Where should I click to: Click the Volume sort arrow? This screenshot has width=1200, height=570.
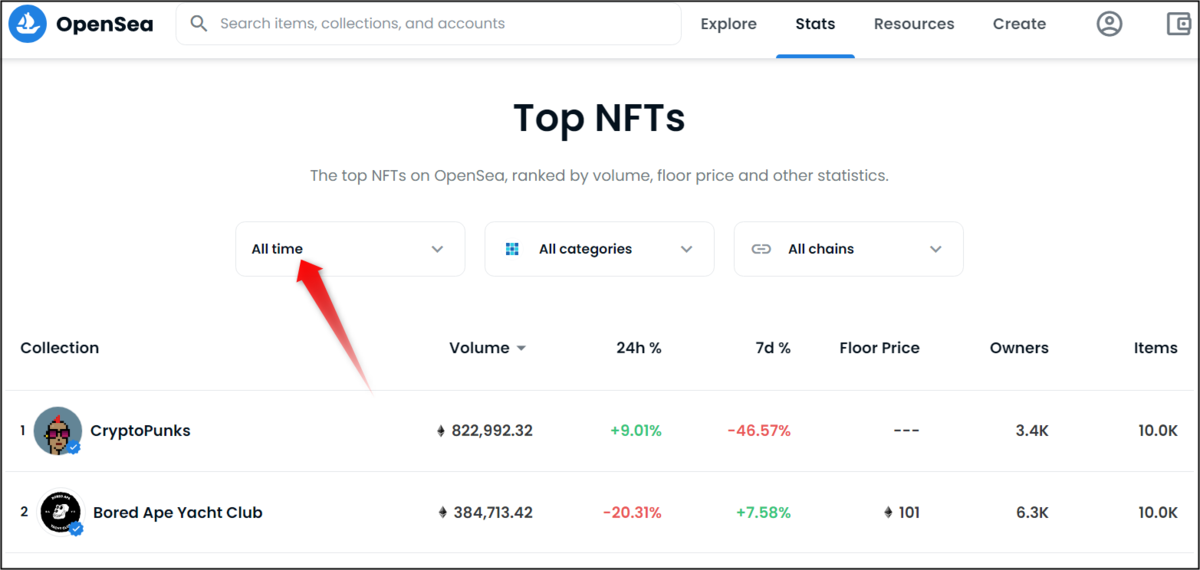pos(520,349)
